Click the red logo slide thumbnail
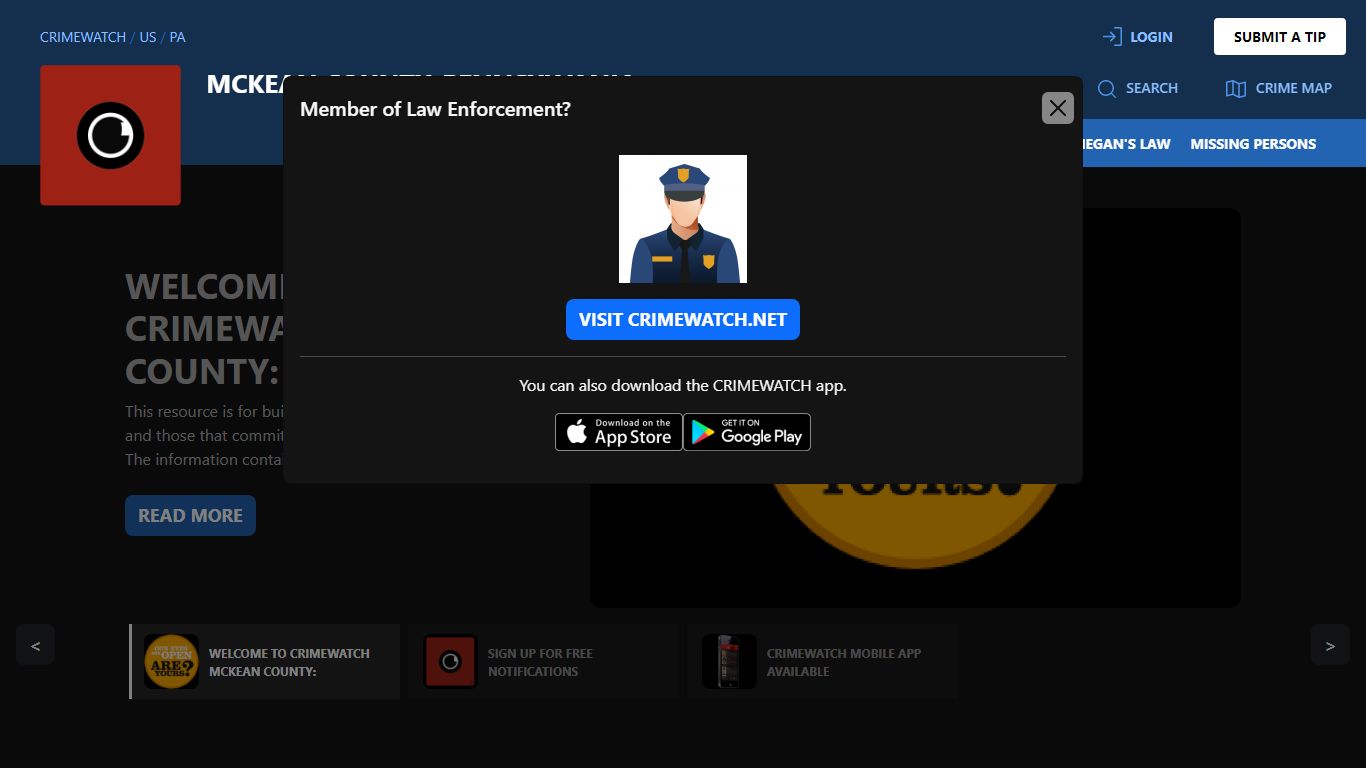 pos(450,662)
